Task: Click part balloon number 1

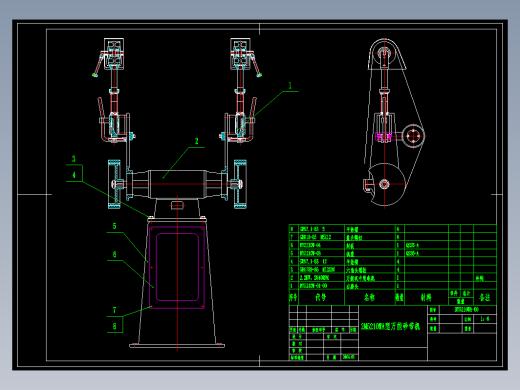Action: (x=290, y=86)
